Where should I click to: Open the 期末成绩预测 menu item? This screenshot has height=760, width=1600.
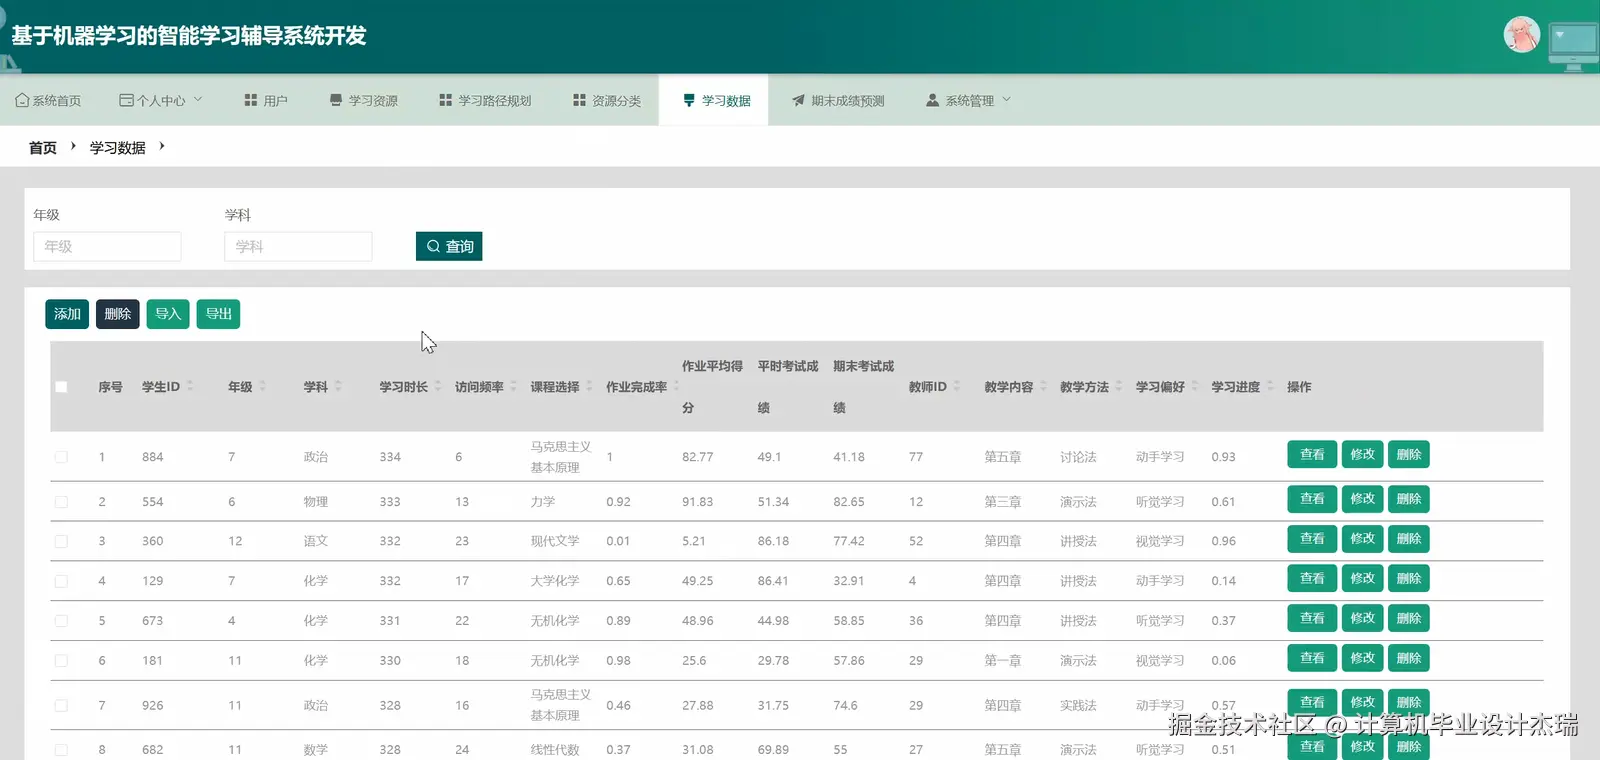coord(838,100)
